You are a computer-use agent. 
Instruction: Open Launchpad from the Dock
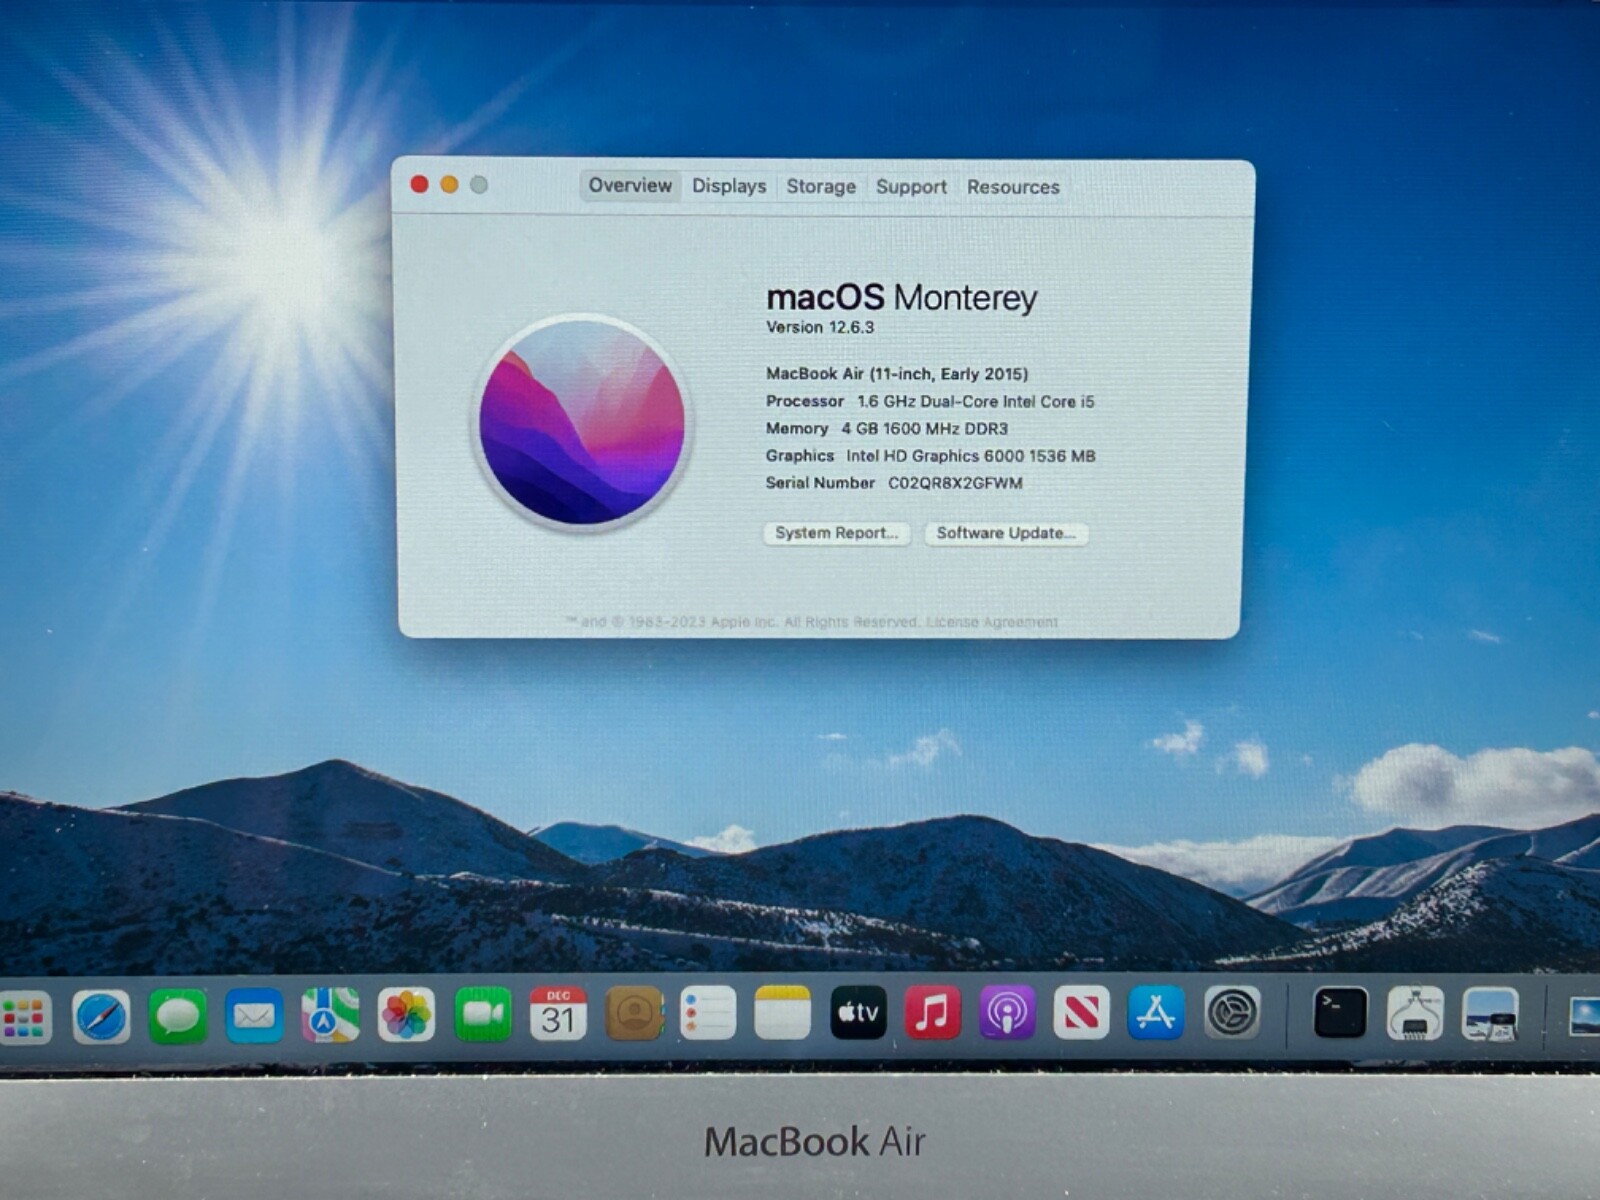coord(24,1016)
